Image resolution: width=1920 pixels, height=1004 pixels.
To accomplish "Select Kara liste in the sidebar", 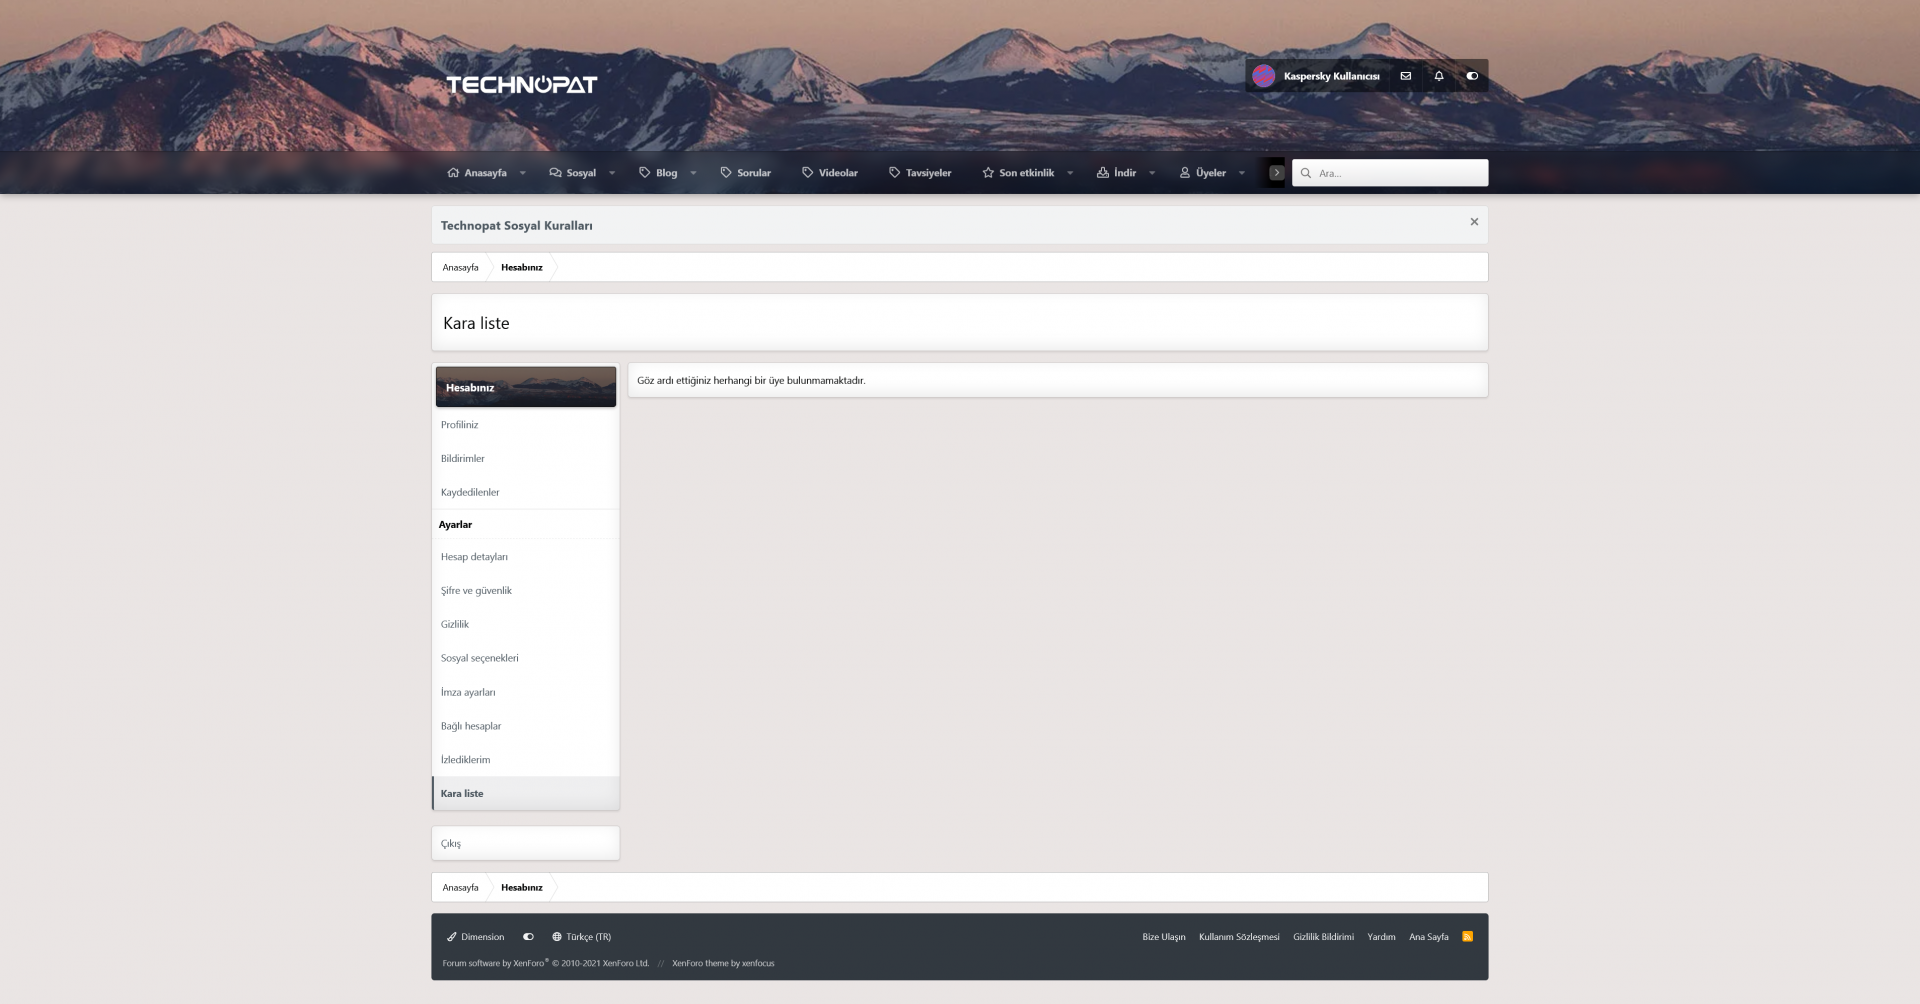I will 526,794.
